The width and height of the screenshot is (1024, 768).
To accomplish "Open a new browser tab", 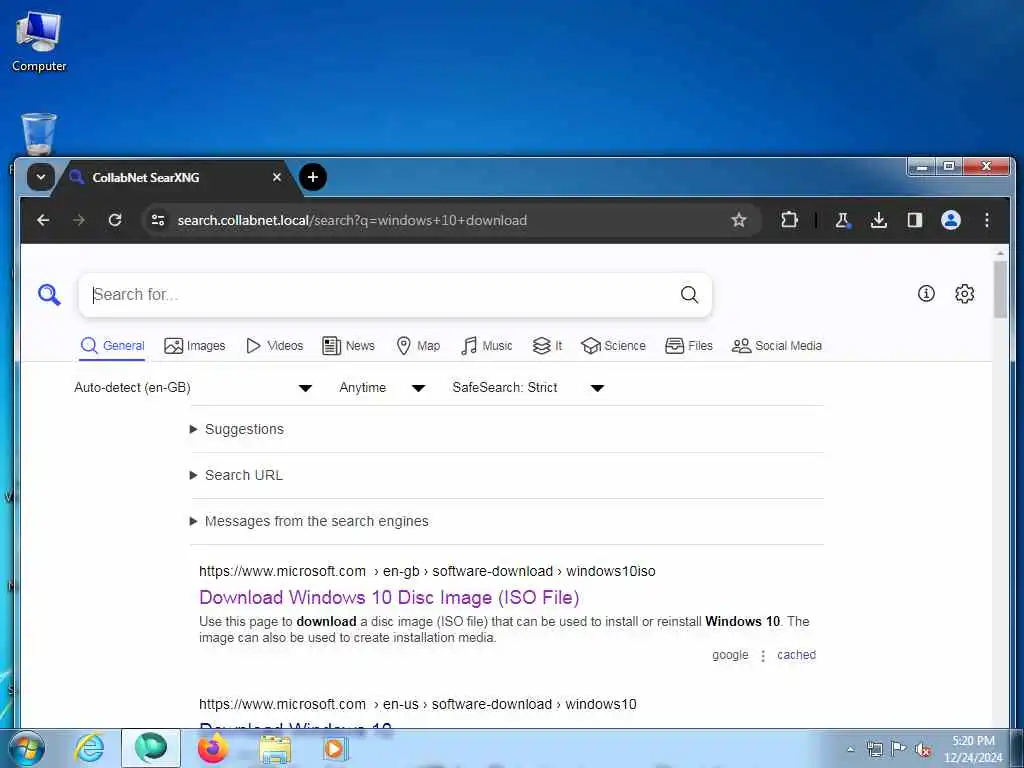I will (x=313, y=177).
